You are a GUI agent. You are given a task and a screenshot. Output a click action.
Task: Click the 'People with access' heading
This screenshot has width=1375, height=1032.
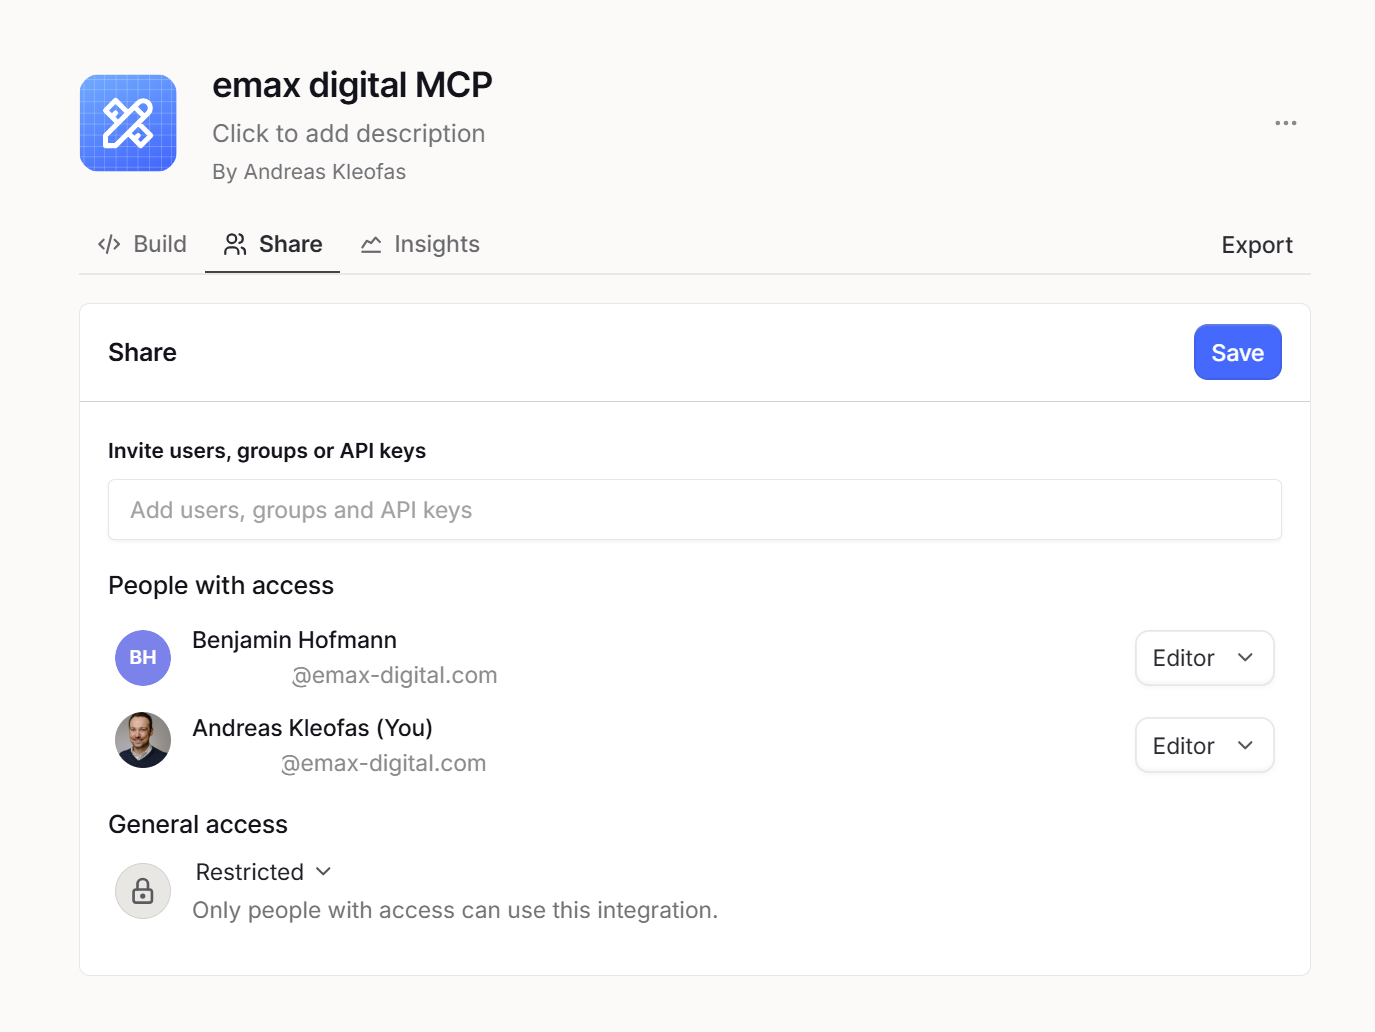coord(221,585)
